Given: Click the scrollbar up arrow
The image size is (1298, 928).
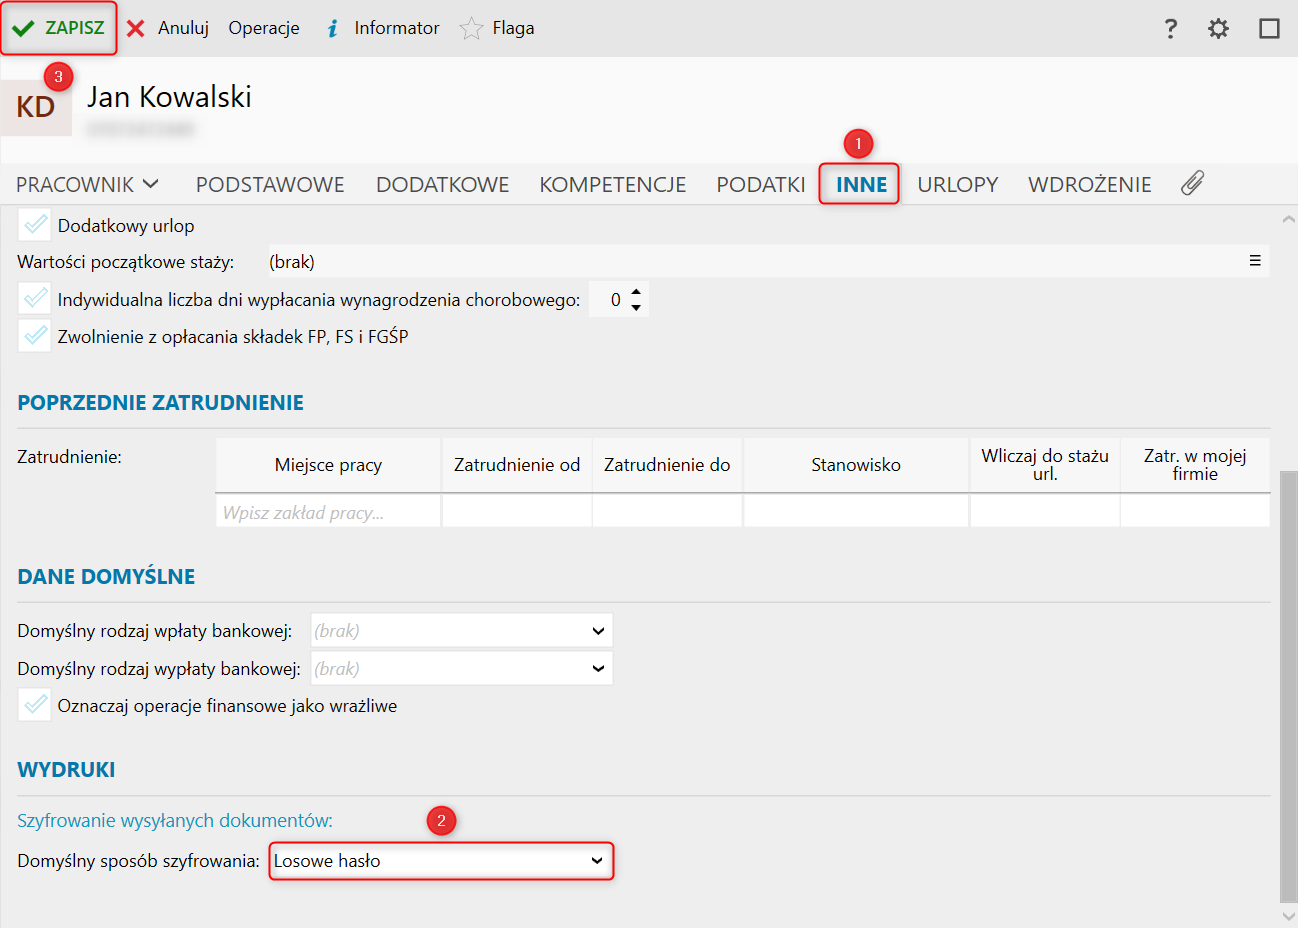Looking at the screenshot, I should (x=1288, y=219).
